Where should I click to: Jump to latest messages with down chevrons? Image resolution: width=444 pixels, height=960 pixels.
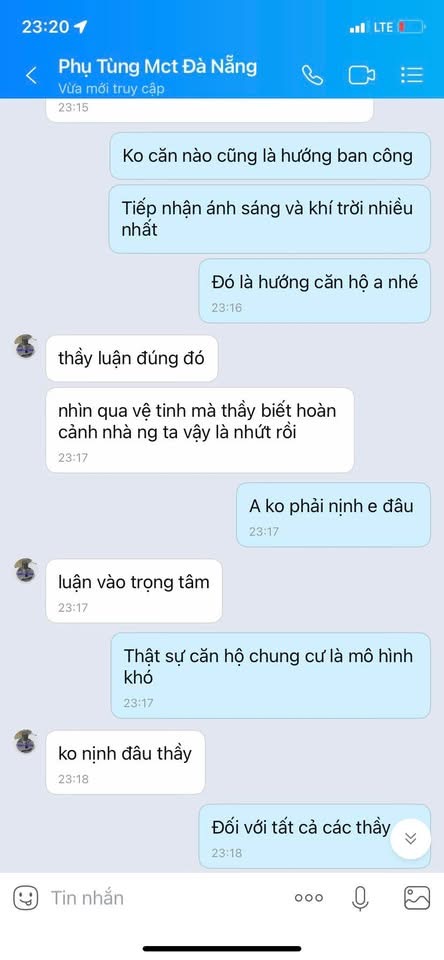click(411, 838)
